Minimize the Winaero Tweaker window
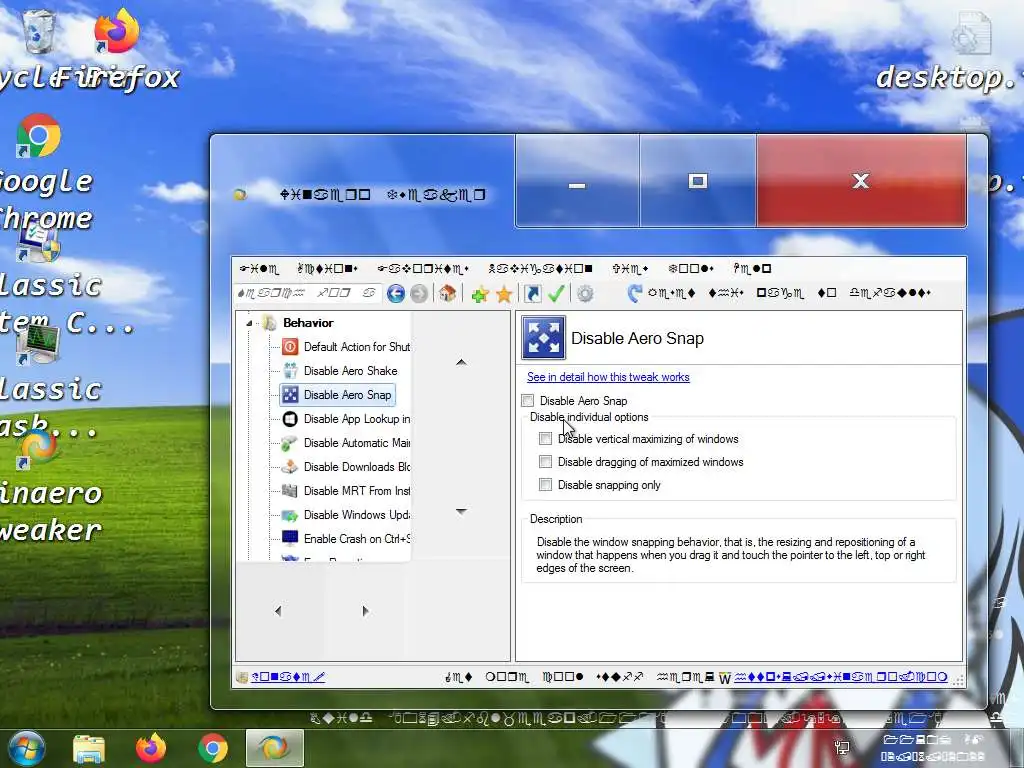The width and height of the screenshot is (1024, 768). 577,181
